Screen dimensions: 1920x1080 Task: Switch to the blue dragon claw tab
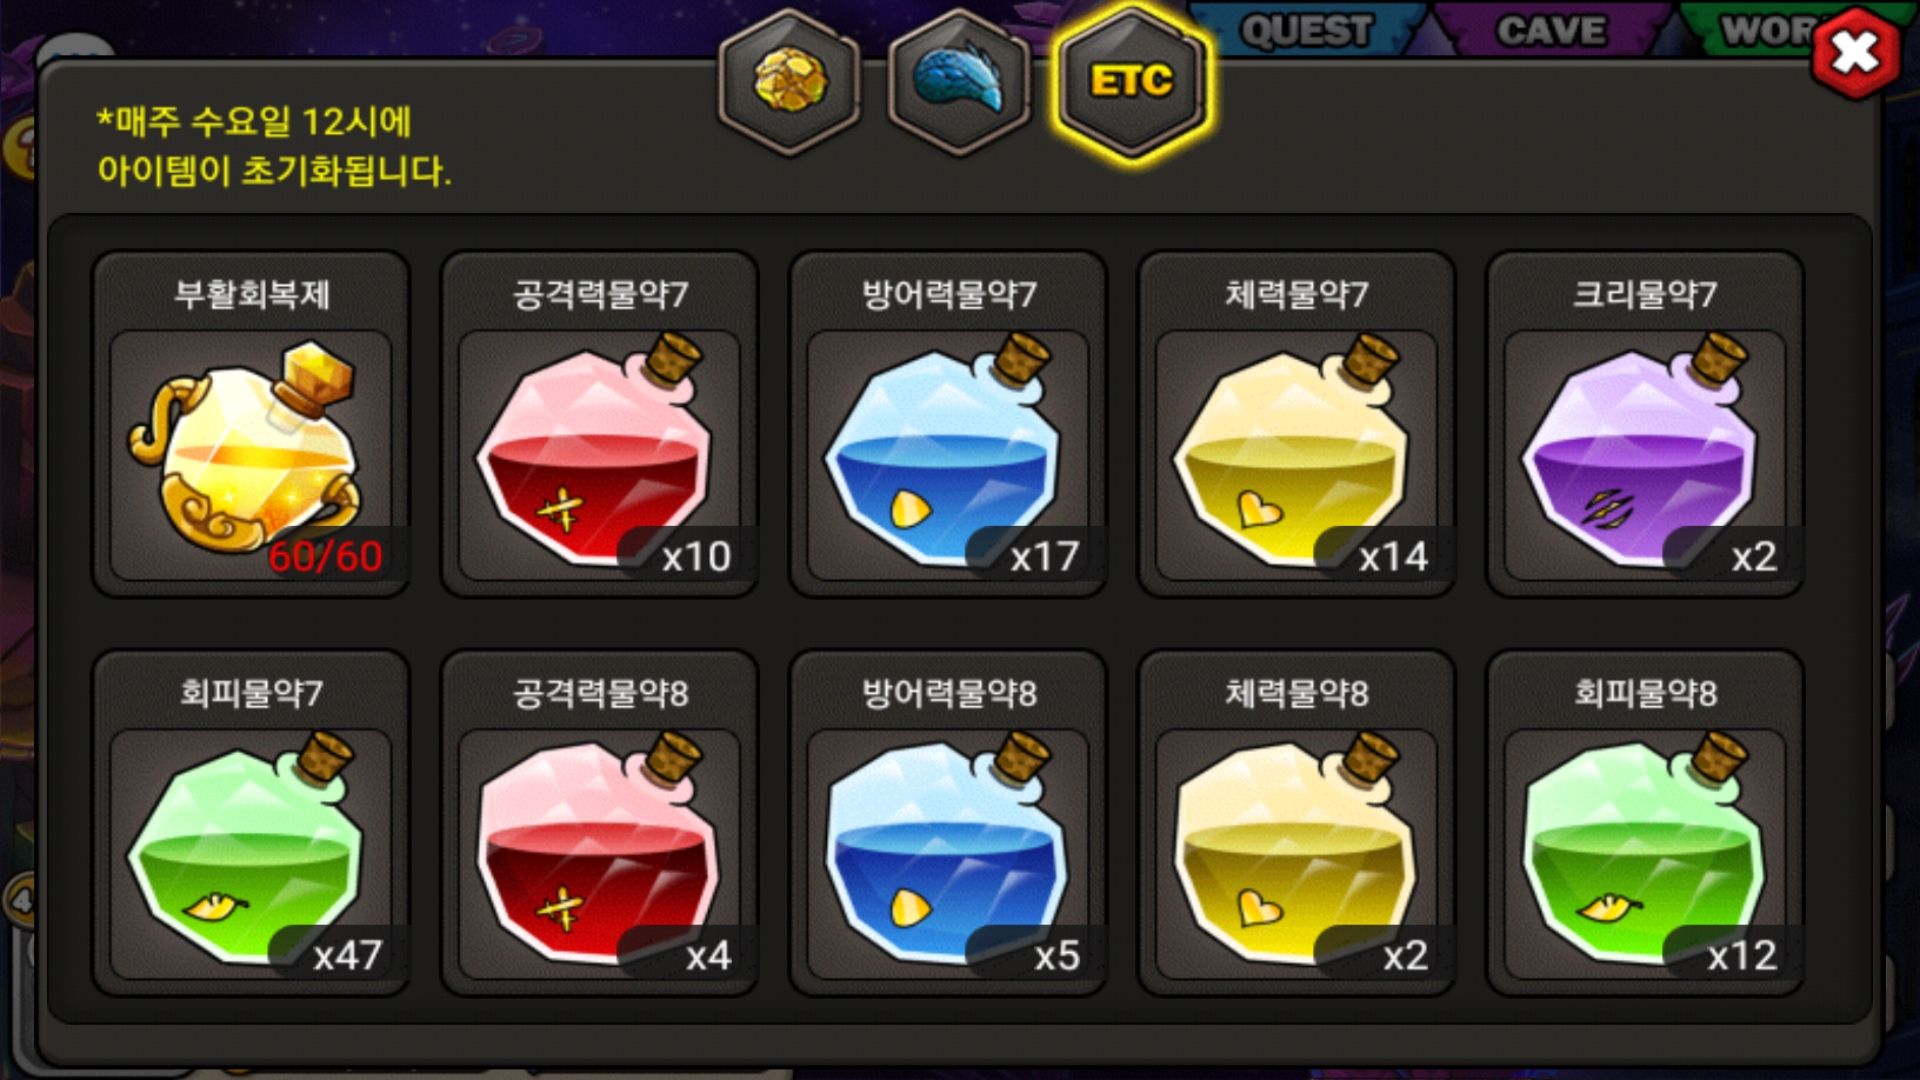pos(959,80)
